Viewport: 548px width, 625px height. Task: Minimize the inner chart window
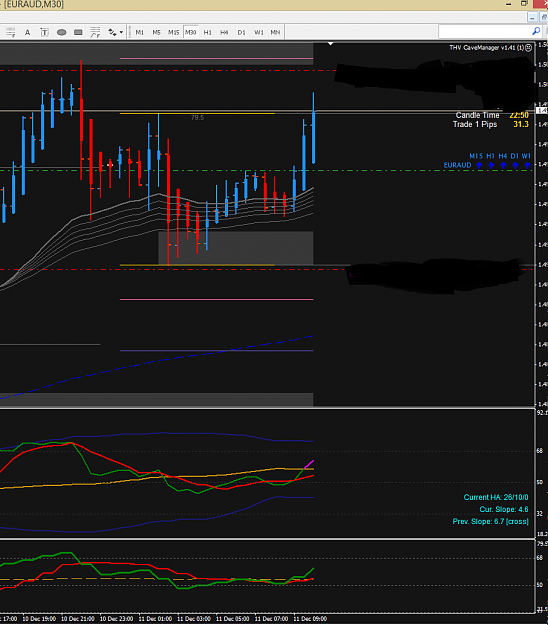pos(532,17)
